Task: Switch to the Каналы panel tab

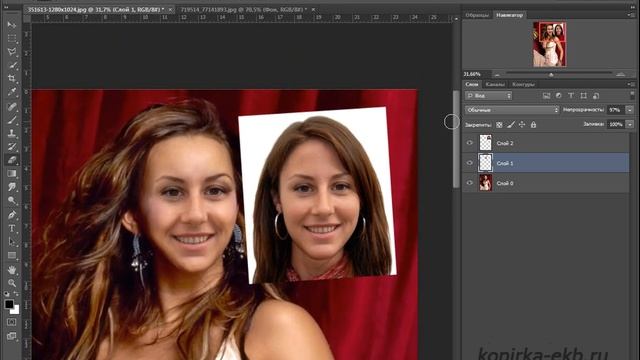Action: point(495,84)
